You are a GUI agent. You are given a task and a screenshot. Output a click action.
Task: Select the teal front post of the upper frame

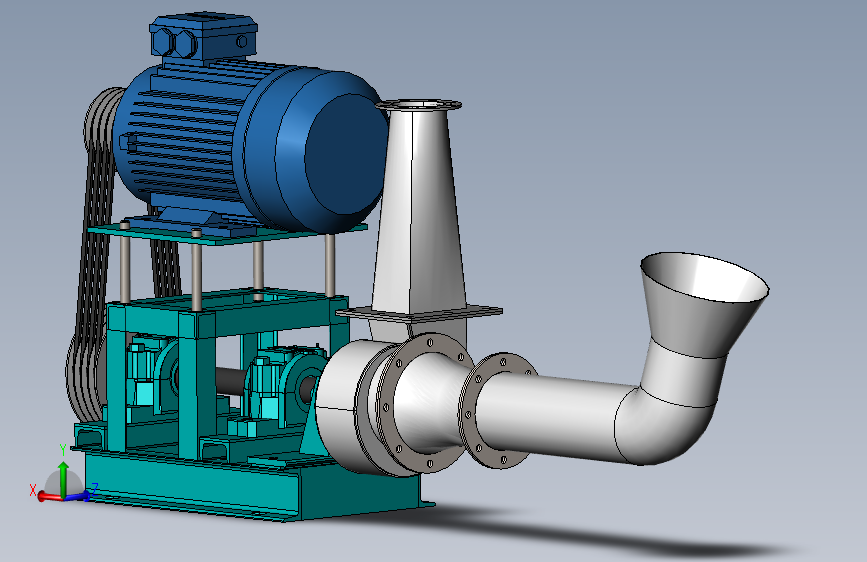(189, 387)
